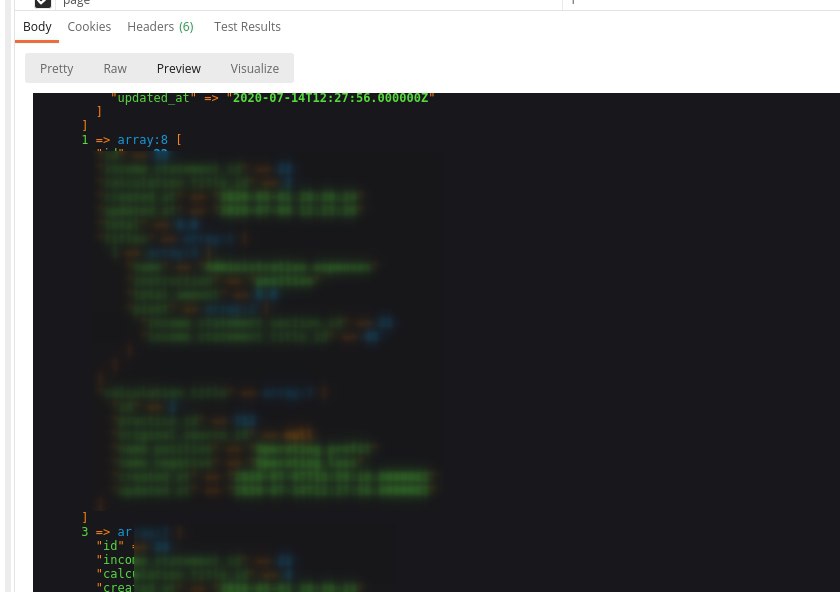Open the Headers (6) tab
The image size is (840, 592).
point(160,27)
